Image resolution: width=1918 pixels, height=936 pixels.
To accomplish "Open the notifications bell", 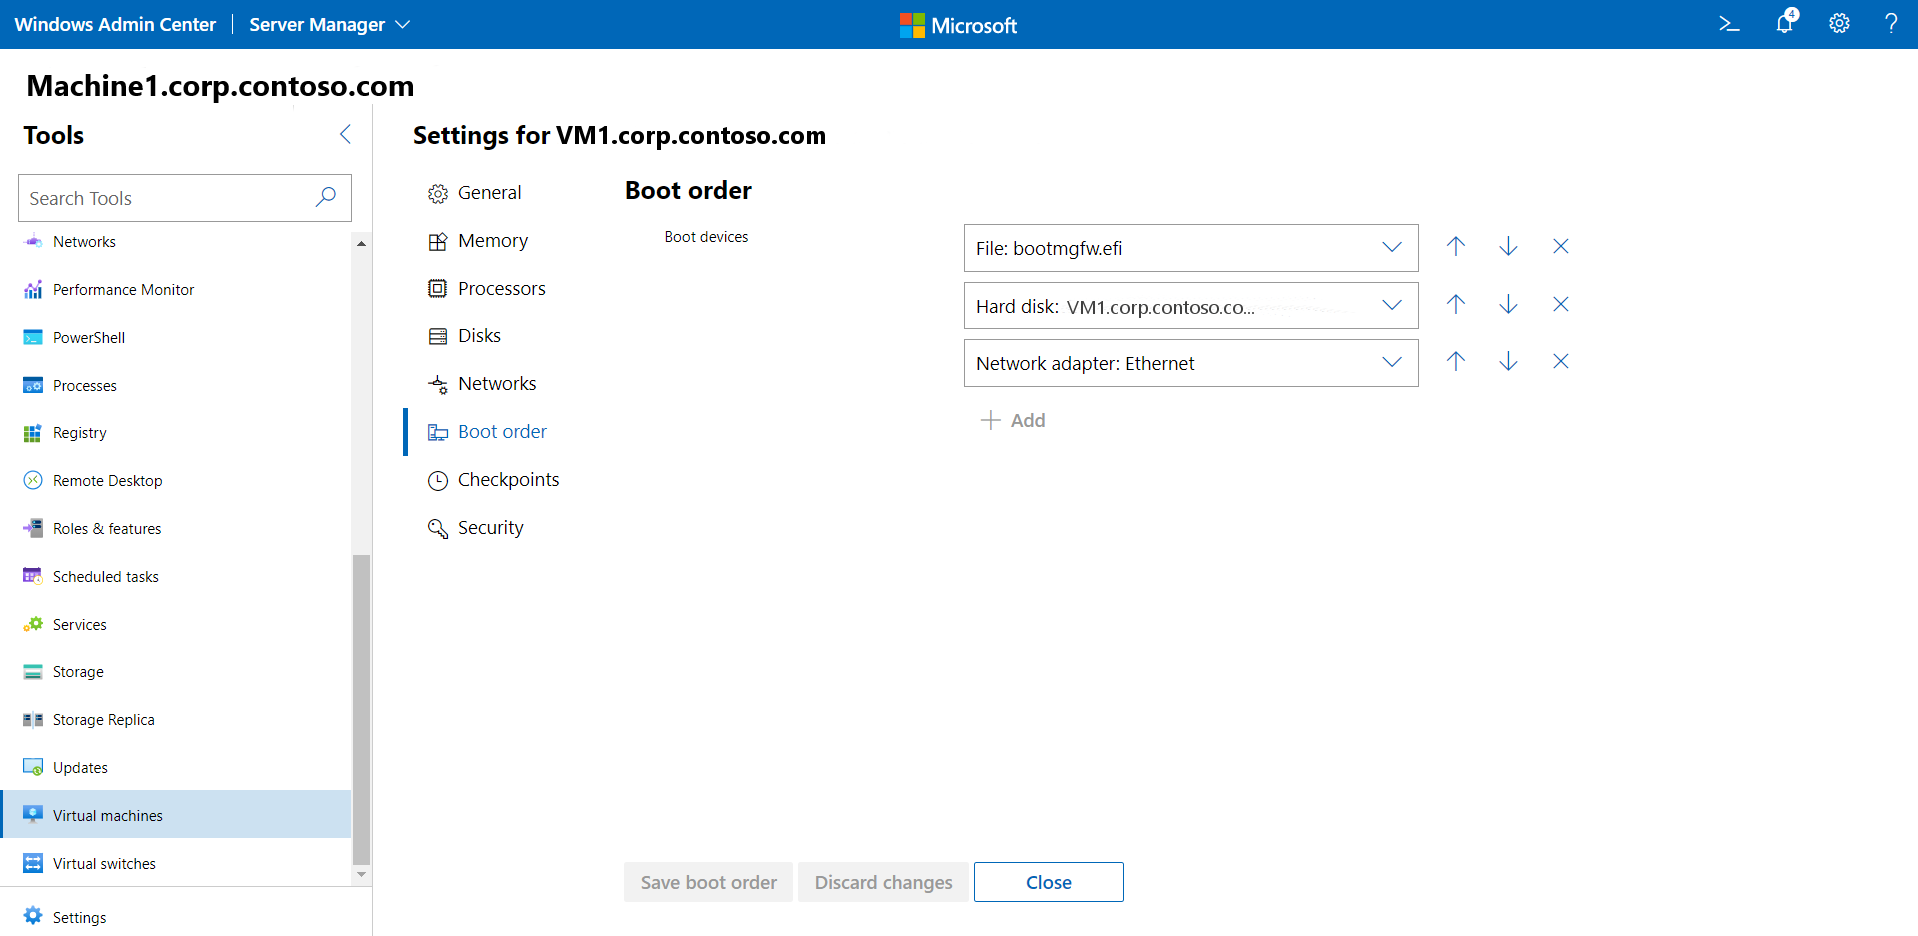I will [x=1785, y=23].
